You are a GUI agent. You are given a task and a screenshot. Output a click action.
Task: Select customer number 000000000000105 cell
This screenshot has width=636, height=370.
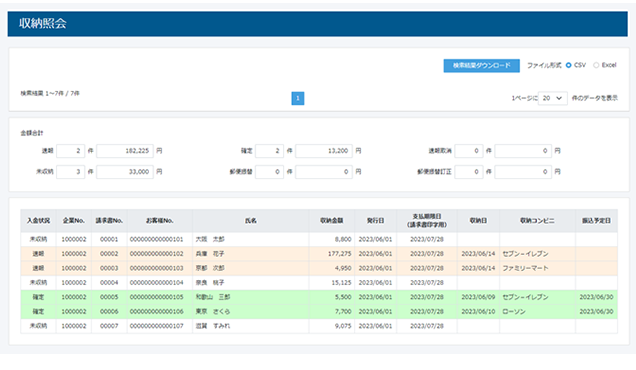(x=160, y=297)
